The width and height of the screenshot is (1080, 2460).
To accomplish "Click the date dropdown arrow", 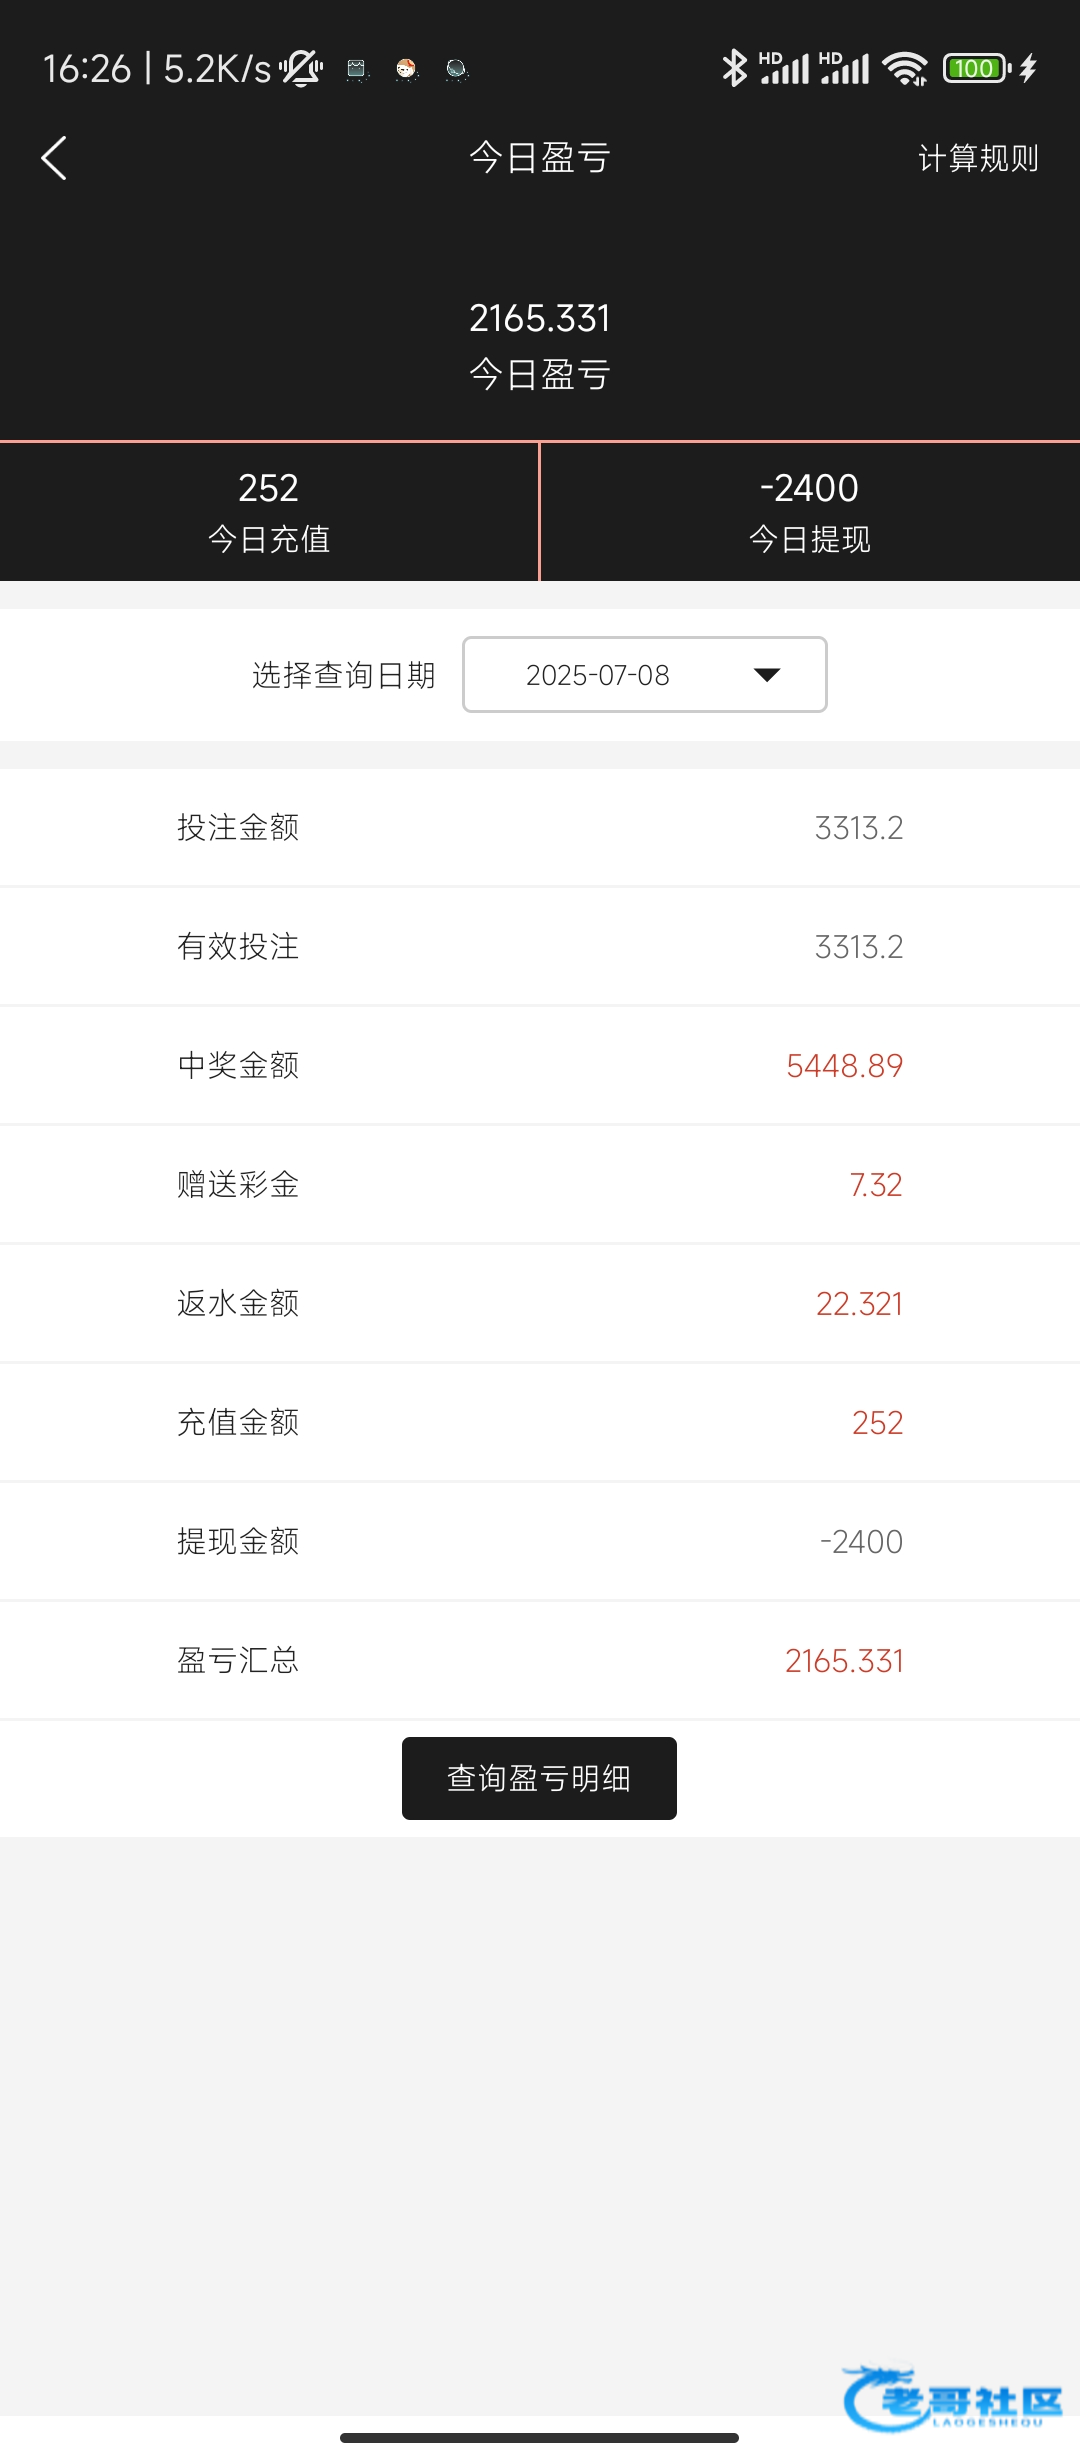I will pos(767,675).
